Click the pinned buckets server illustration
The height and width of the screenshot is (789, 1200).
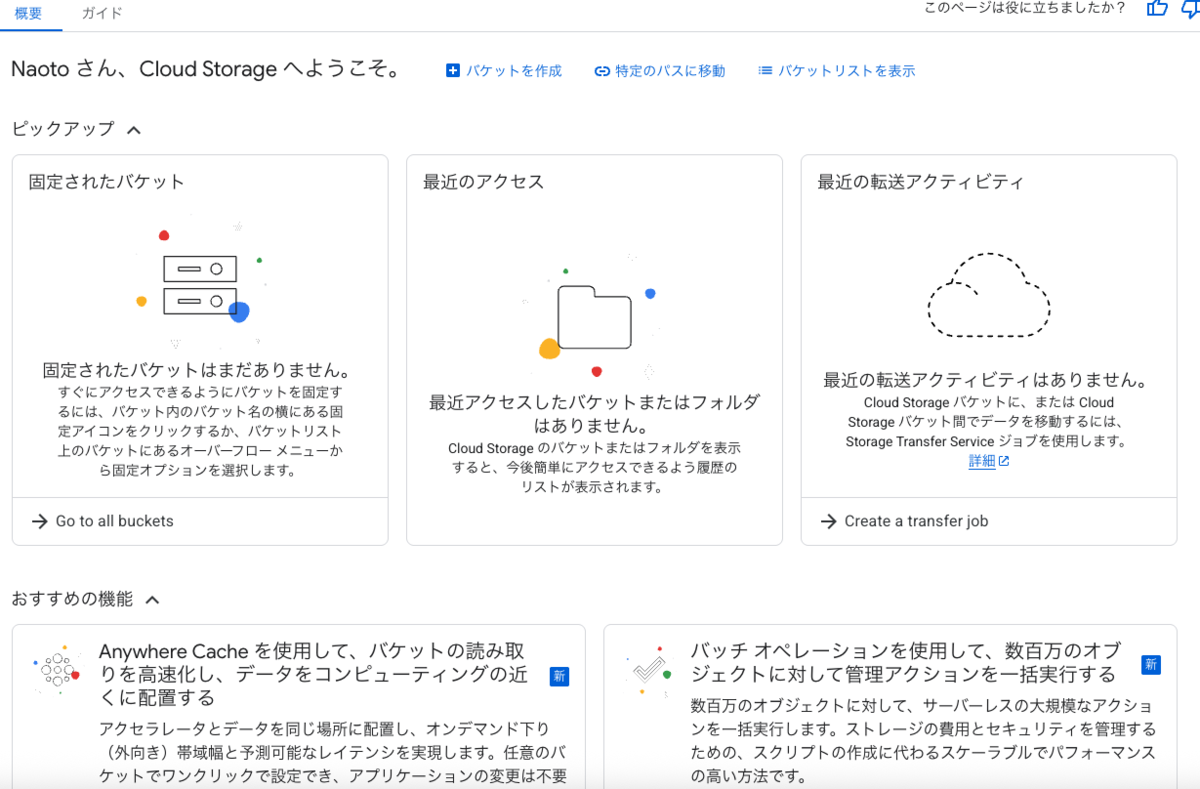199,285
